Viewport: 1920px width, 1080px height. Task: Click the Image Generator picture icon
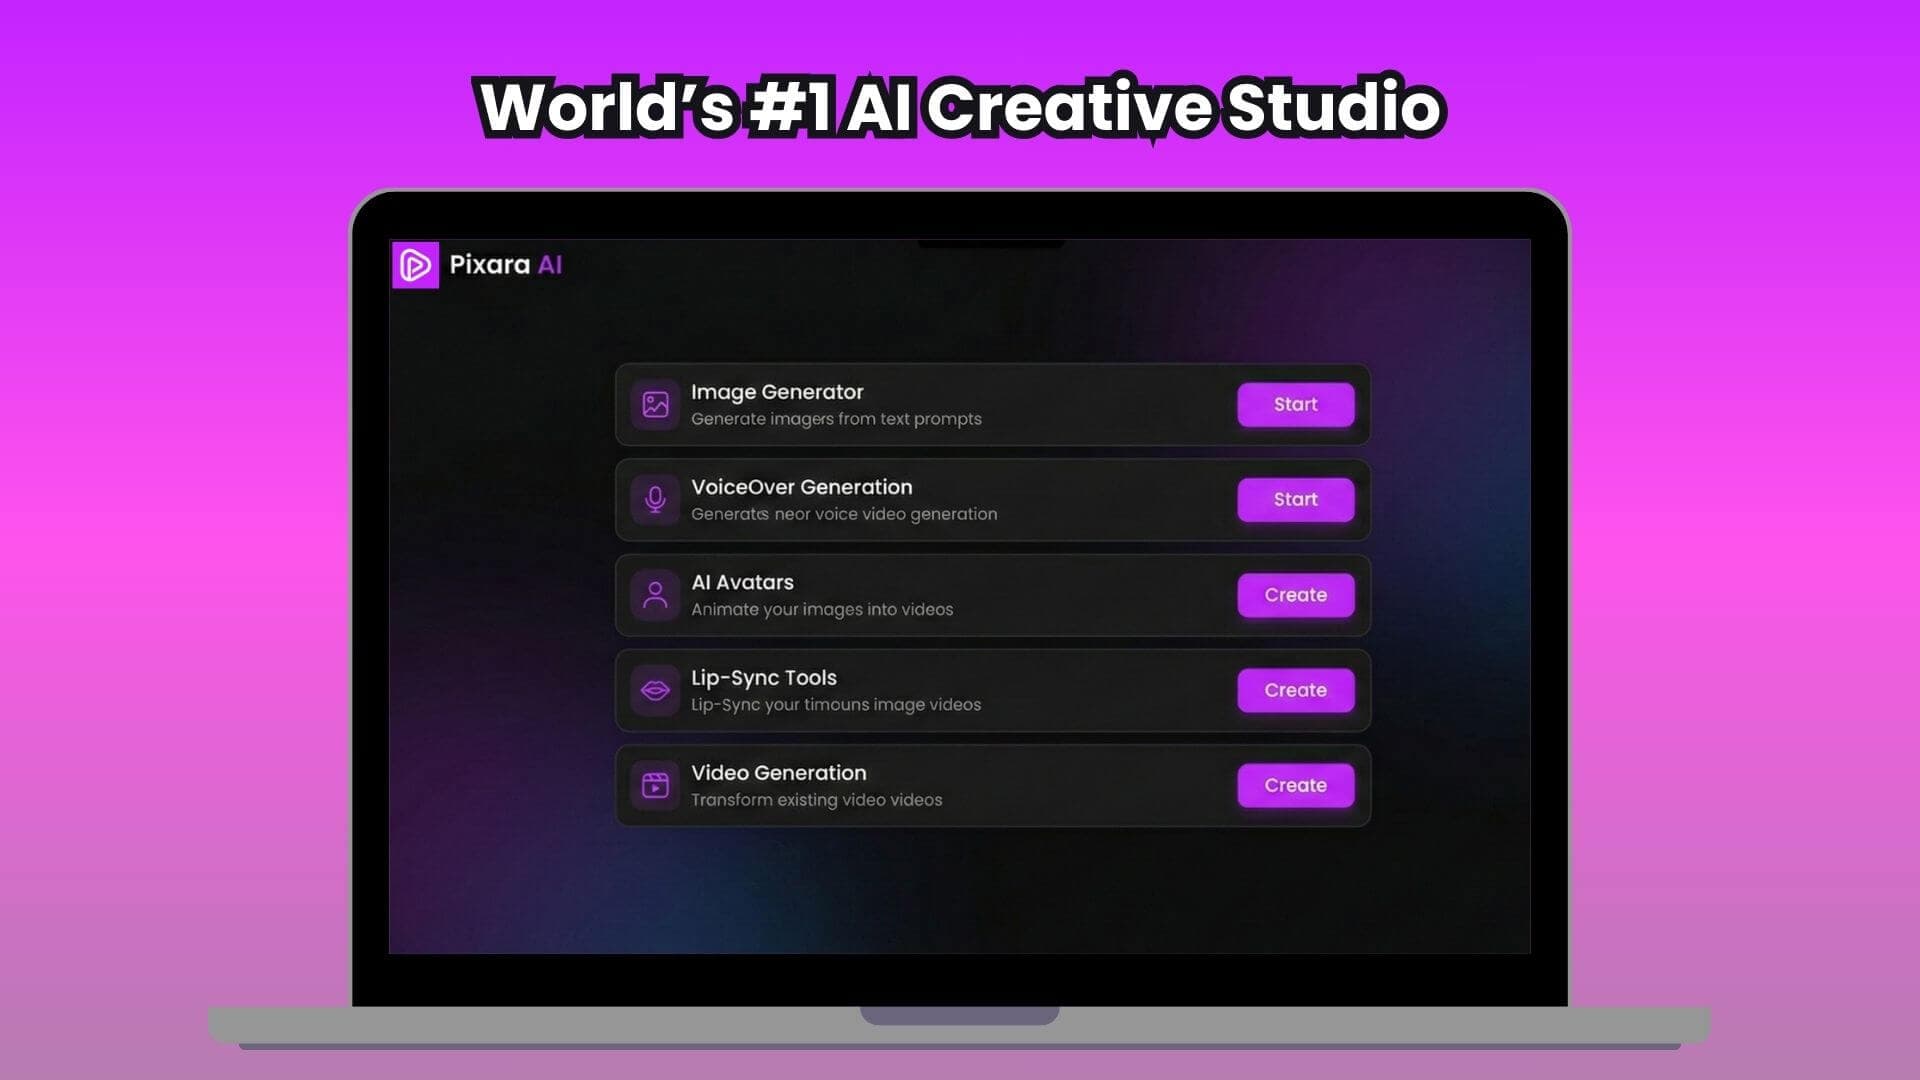(655, 405)
